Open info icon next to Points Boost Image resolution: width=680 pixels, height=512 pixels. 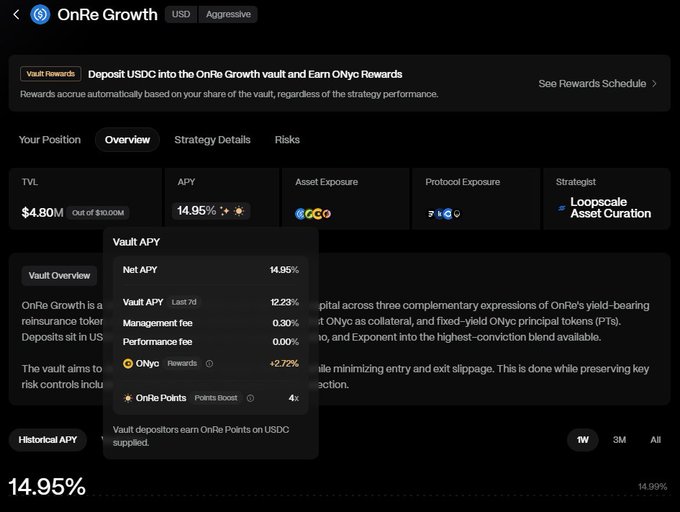coord(250,398)
